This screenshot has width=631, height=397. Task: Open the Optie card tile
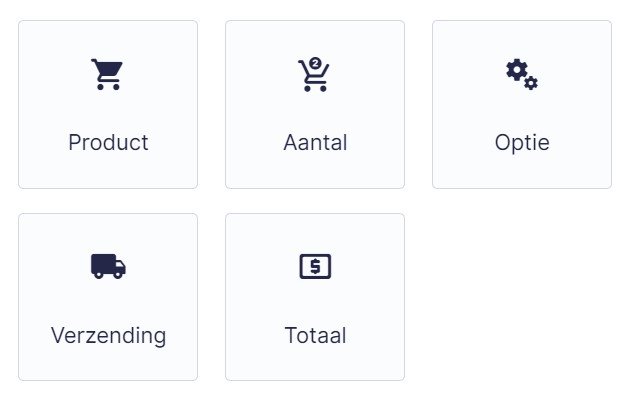(522, 105)
